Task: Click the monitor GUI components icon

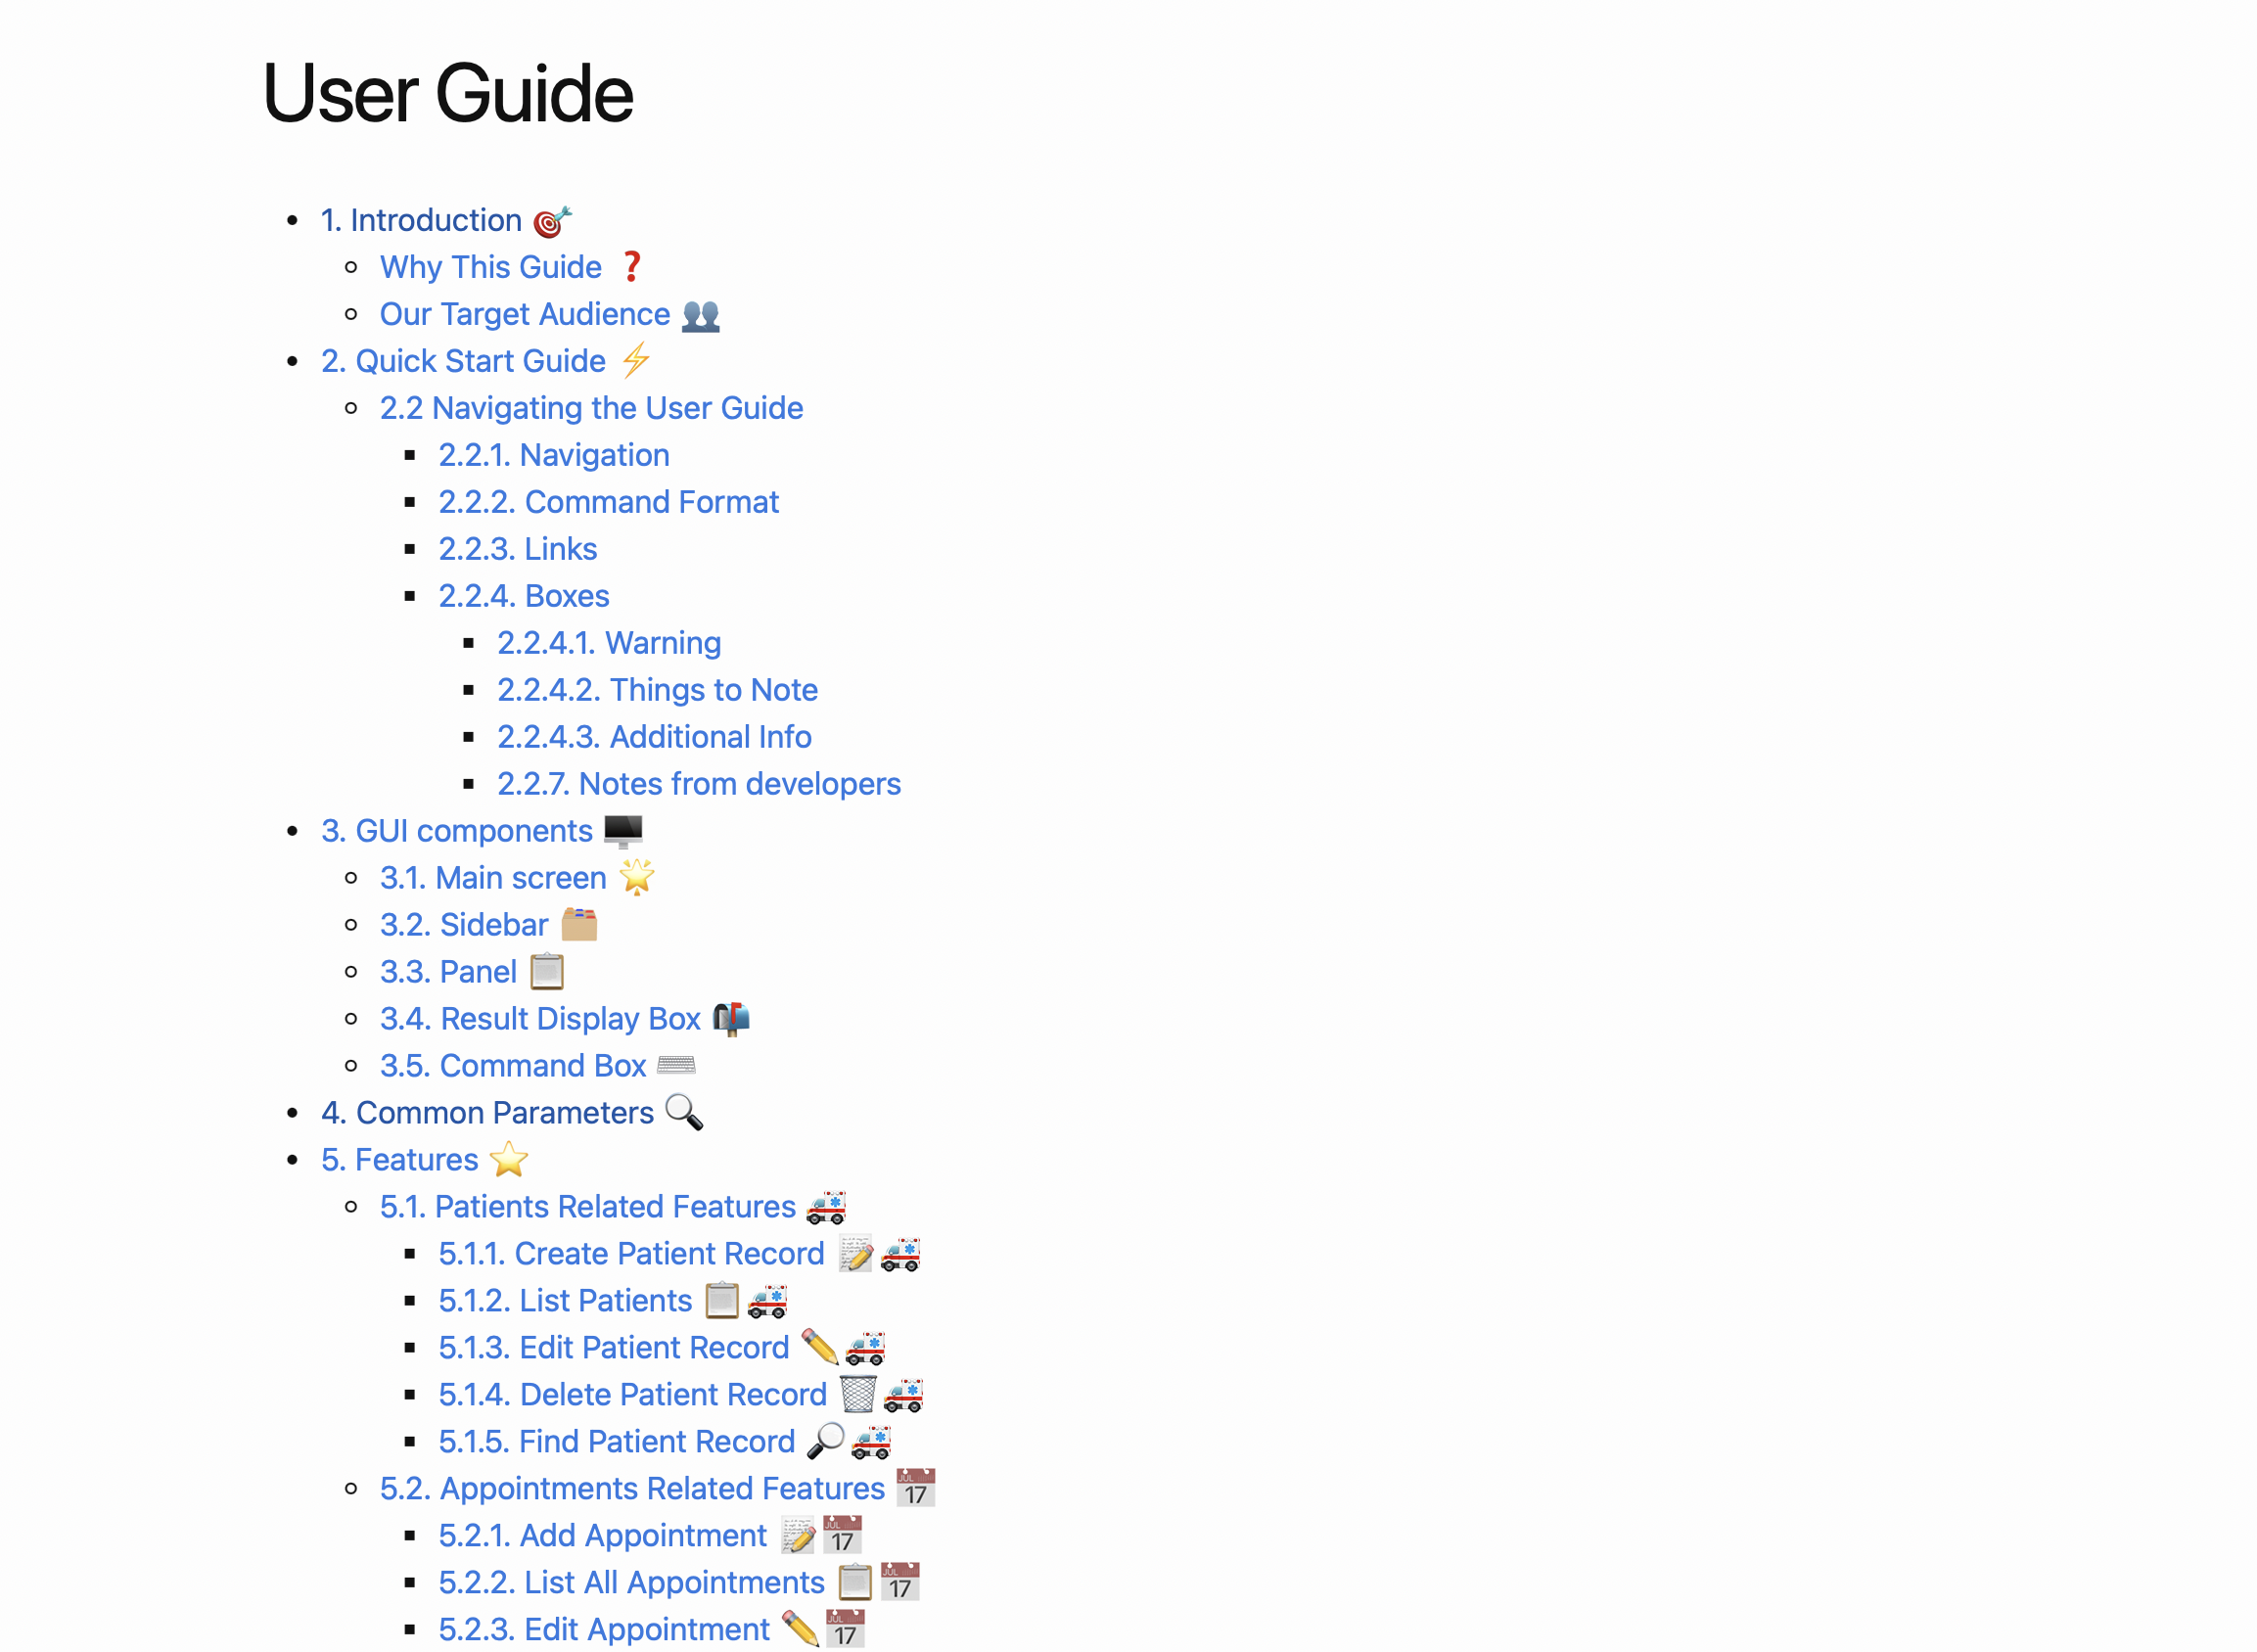Action: tap(623, 830)
